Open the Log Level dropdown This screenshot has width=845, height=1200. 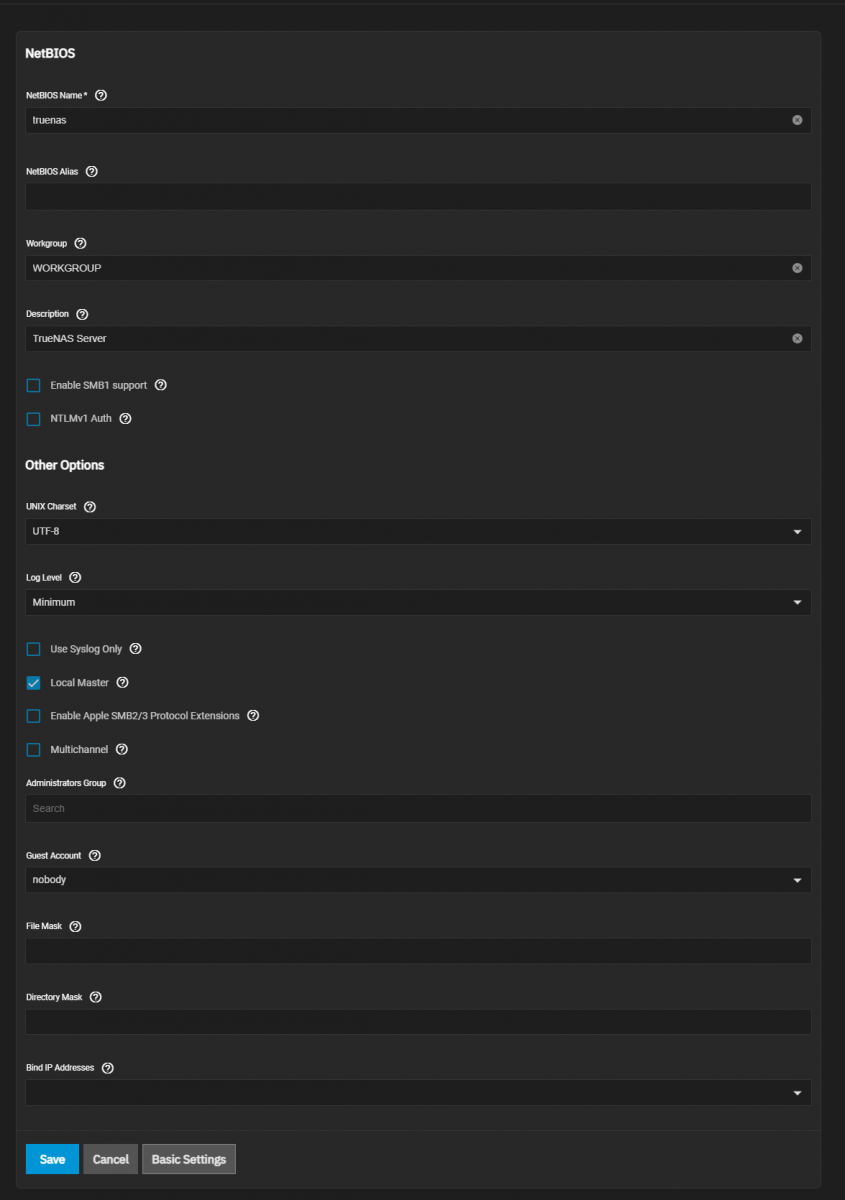418,602
